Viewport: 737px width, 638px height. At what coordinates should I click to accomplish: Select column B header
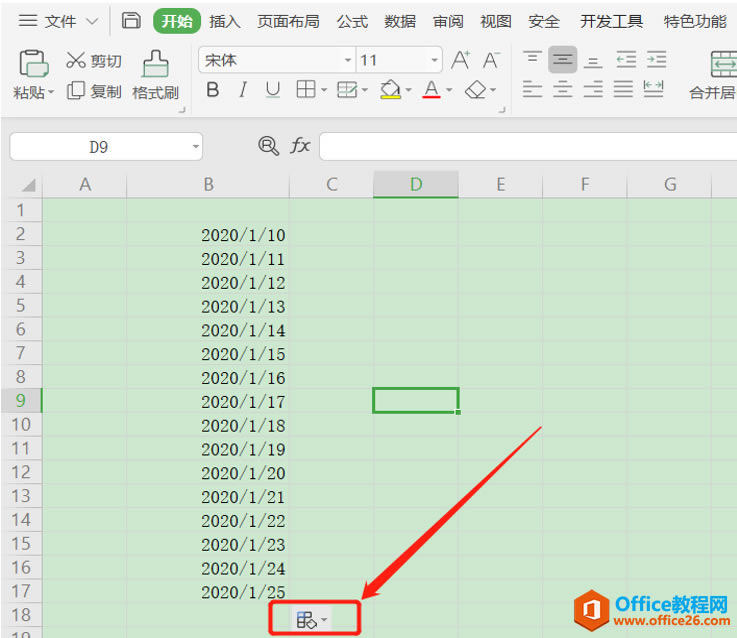208,184
